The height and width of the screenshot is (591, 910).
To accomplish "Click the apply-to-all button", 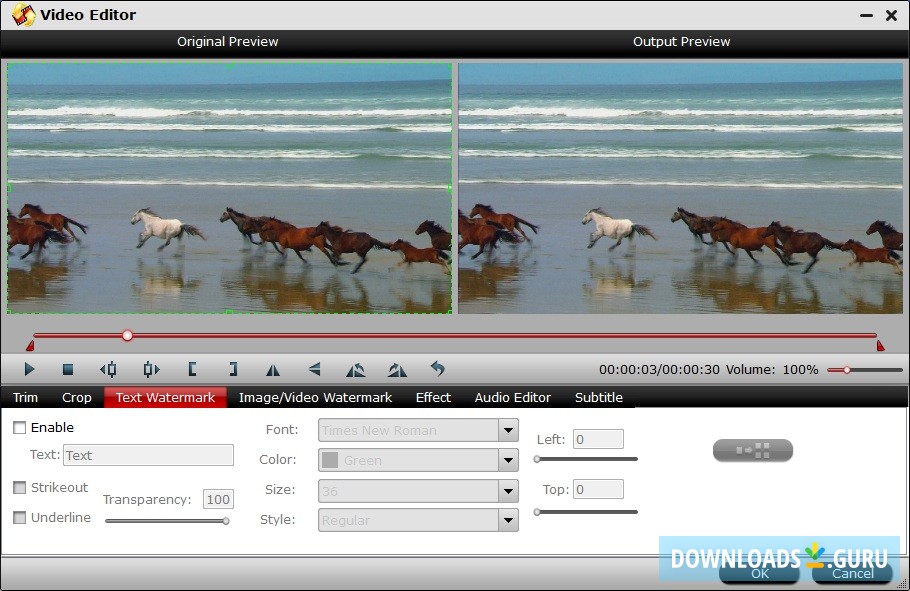I will (753, 450).
